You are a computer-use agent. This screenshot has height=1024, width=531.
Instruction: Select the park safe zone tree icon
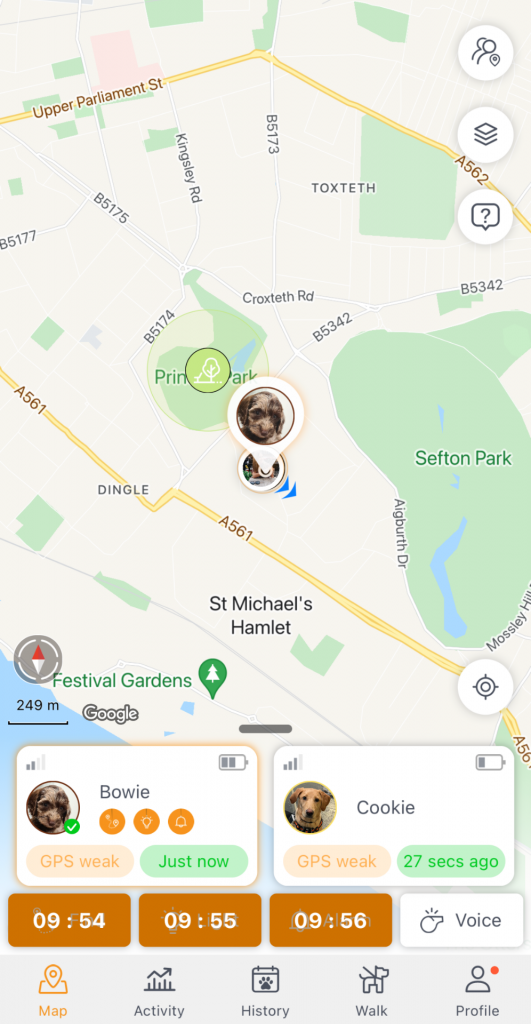(x=208, y=370)
